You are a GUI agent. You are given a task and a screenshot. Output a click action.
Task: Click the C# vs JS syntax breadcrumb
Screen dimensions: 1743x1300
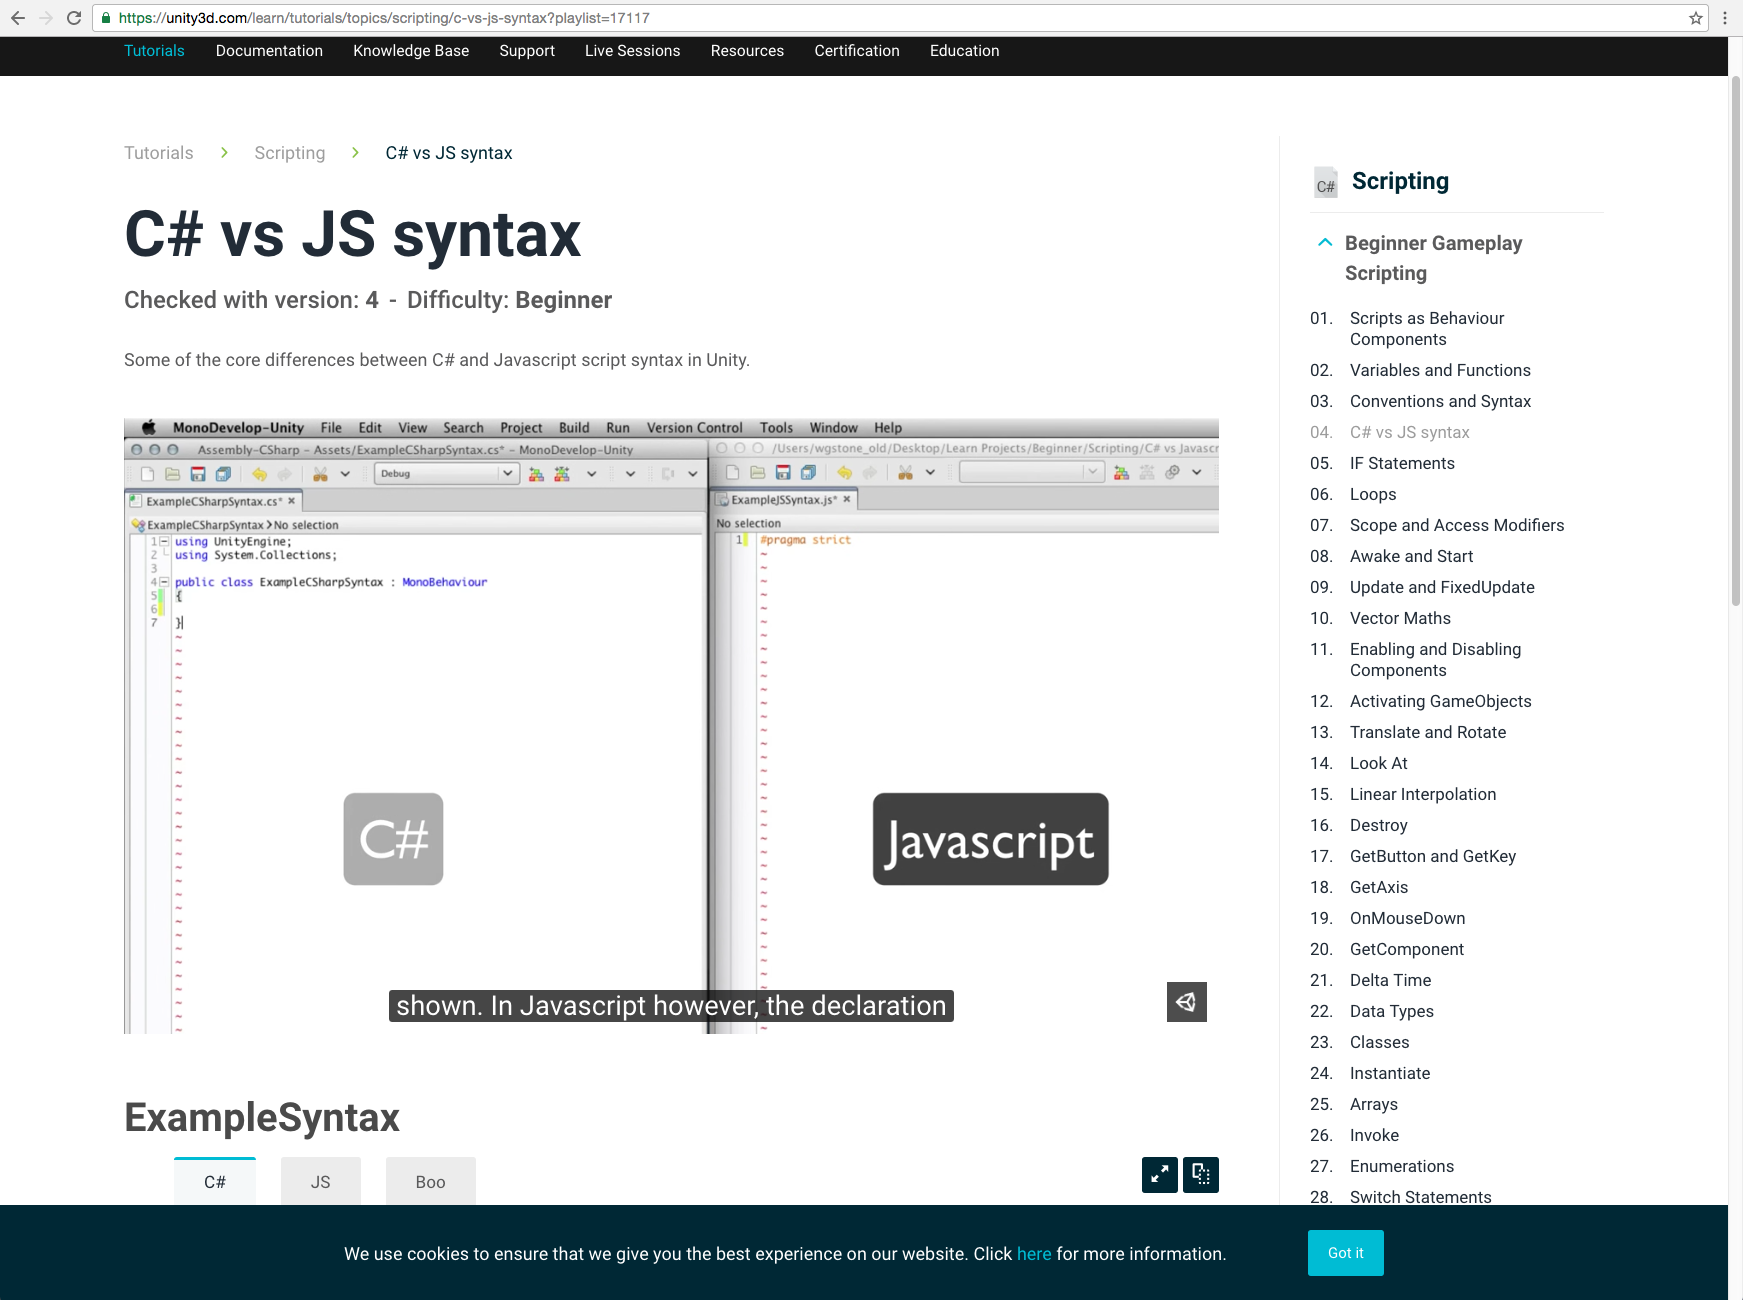[449, 153]
